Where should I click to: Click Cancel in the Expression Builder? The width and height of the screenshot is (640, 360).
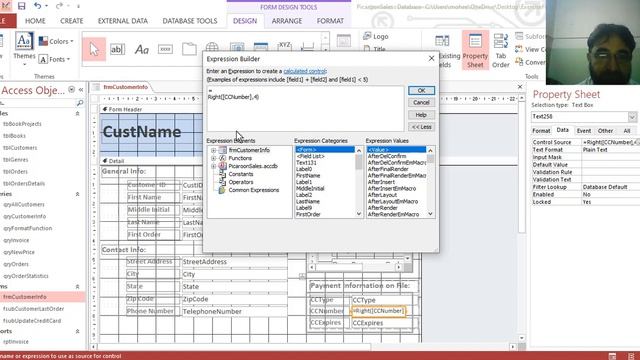point(421,102)
